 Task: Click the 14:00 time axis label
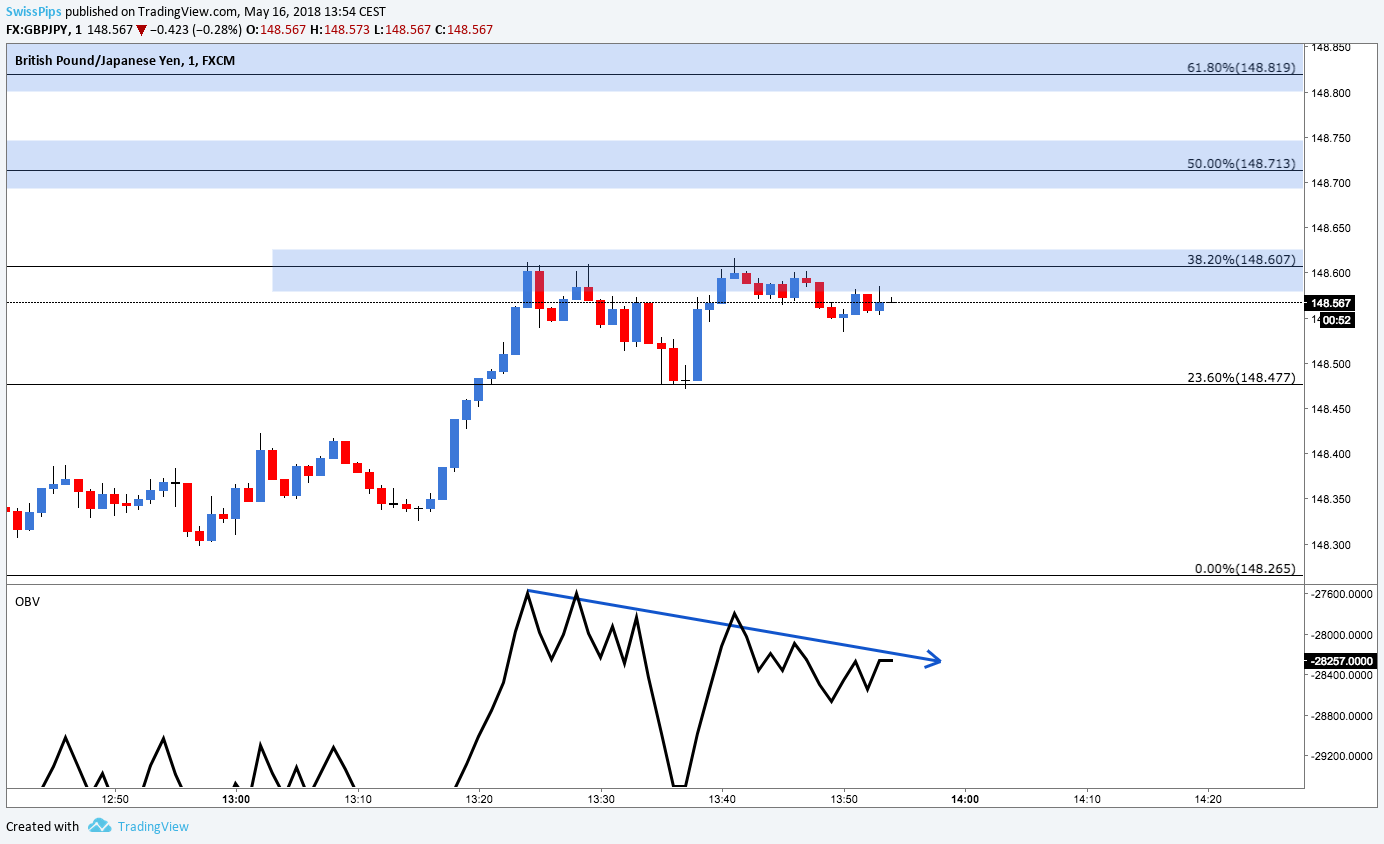965,799
